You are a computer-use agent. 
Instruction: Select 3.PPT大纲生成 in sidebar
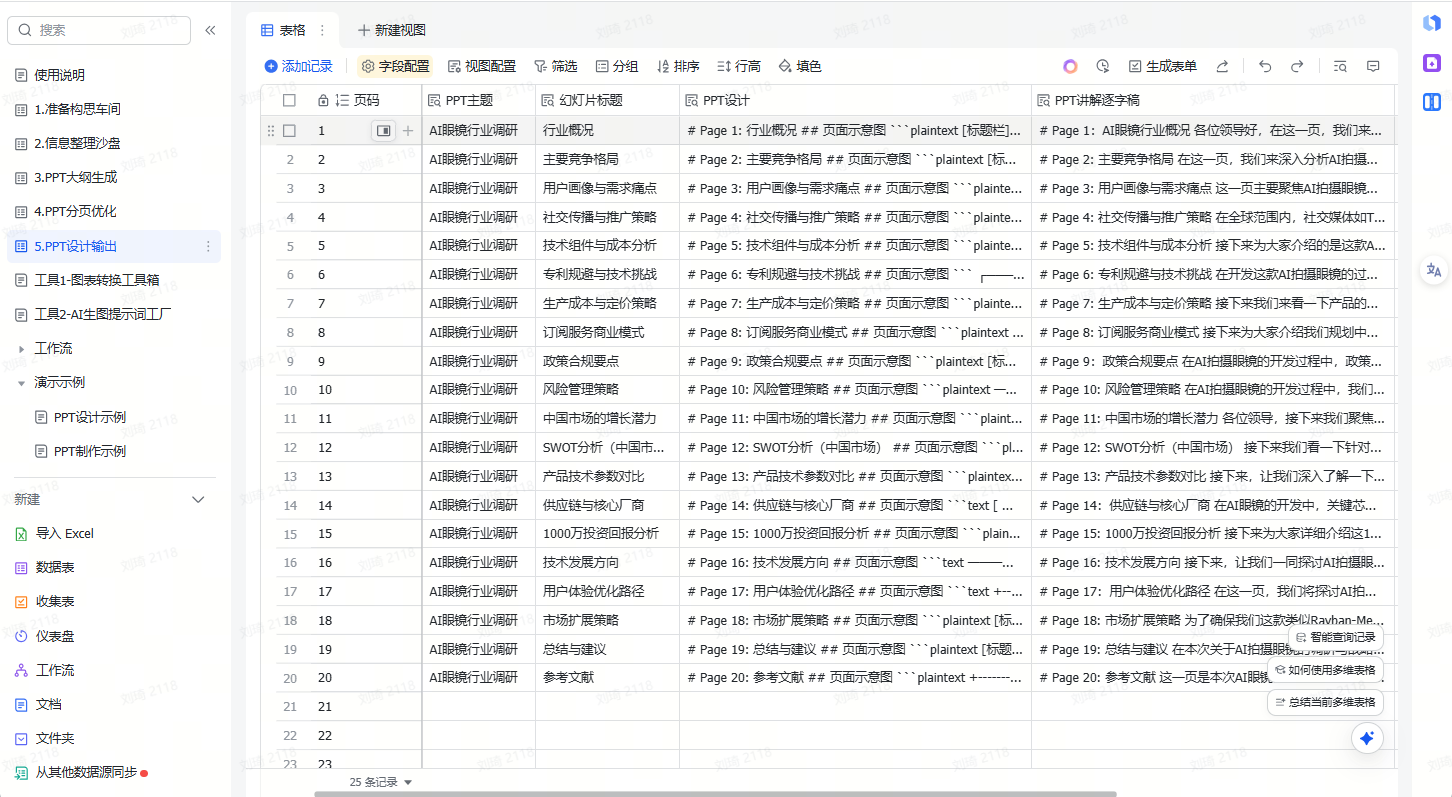77,177
